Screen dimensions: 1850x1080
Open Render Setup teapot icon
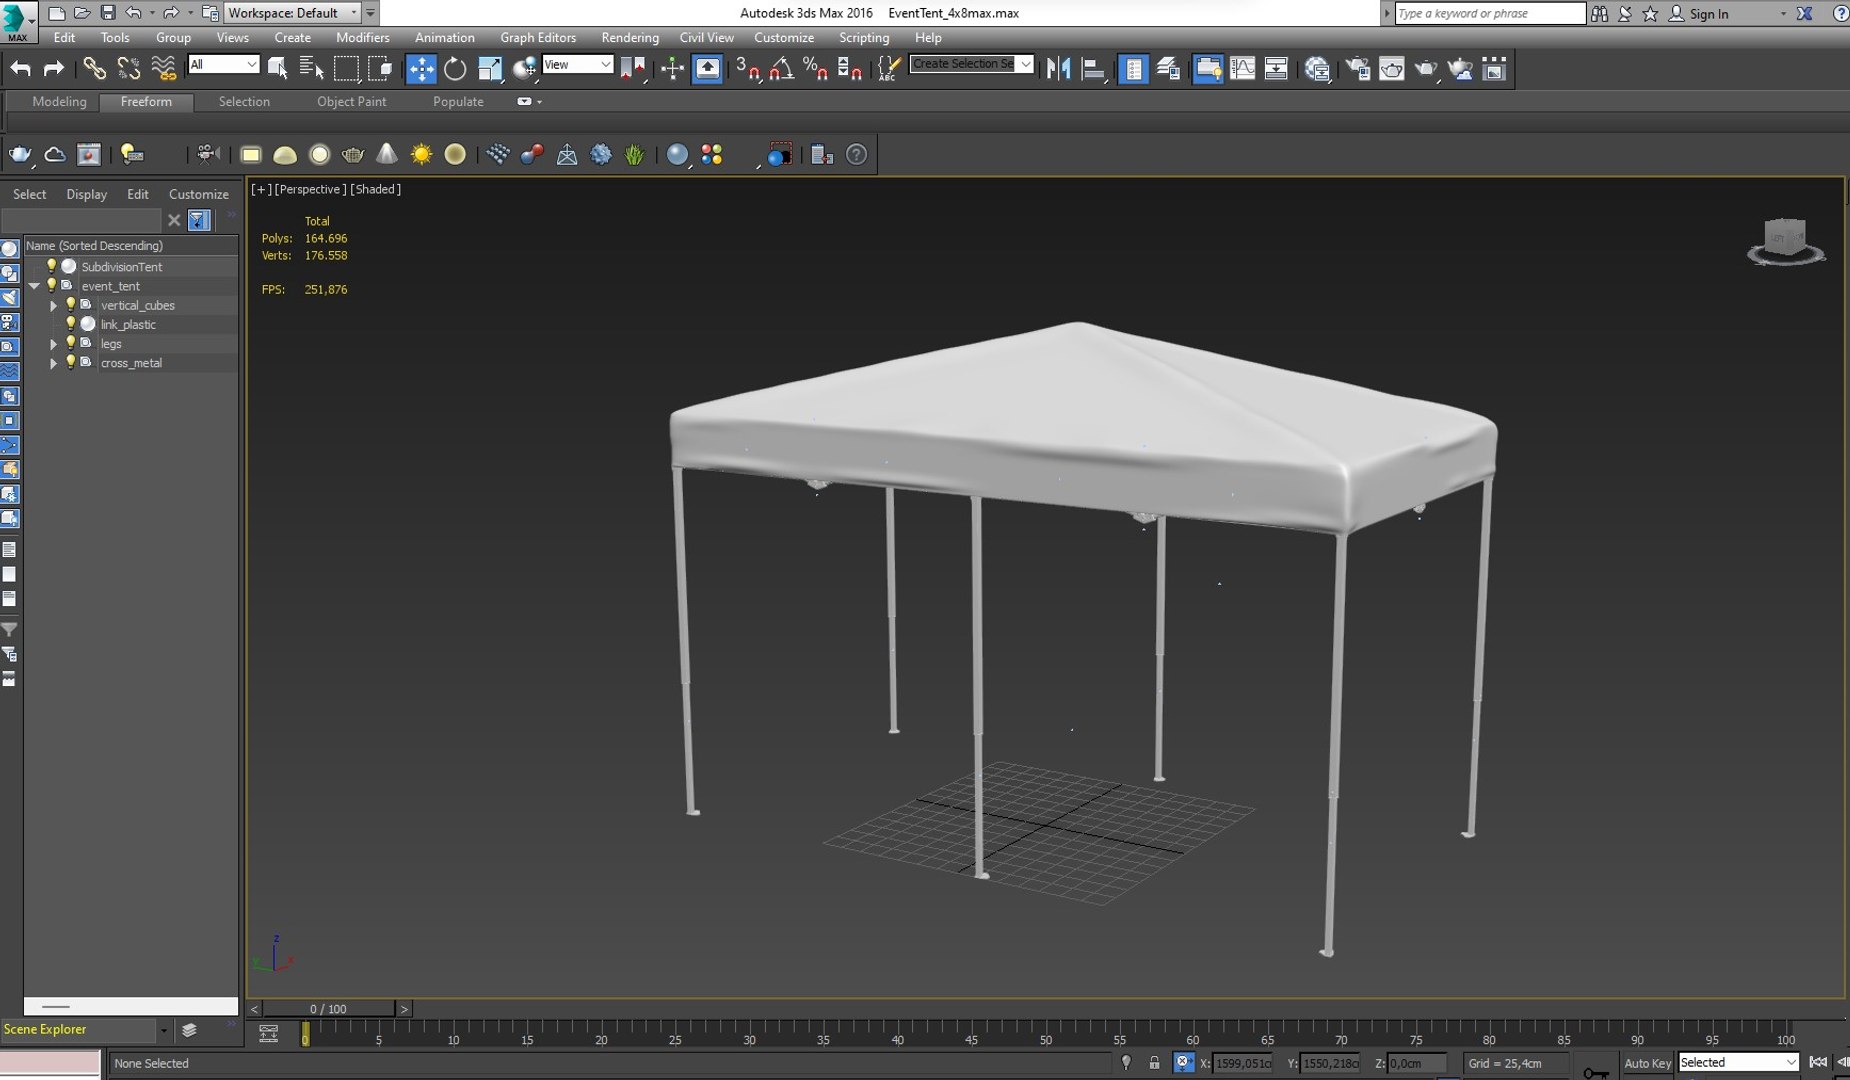(x=1358, y=68)
